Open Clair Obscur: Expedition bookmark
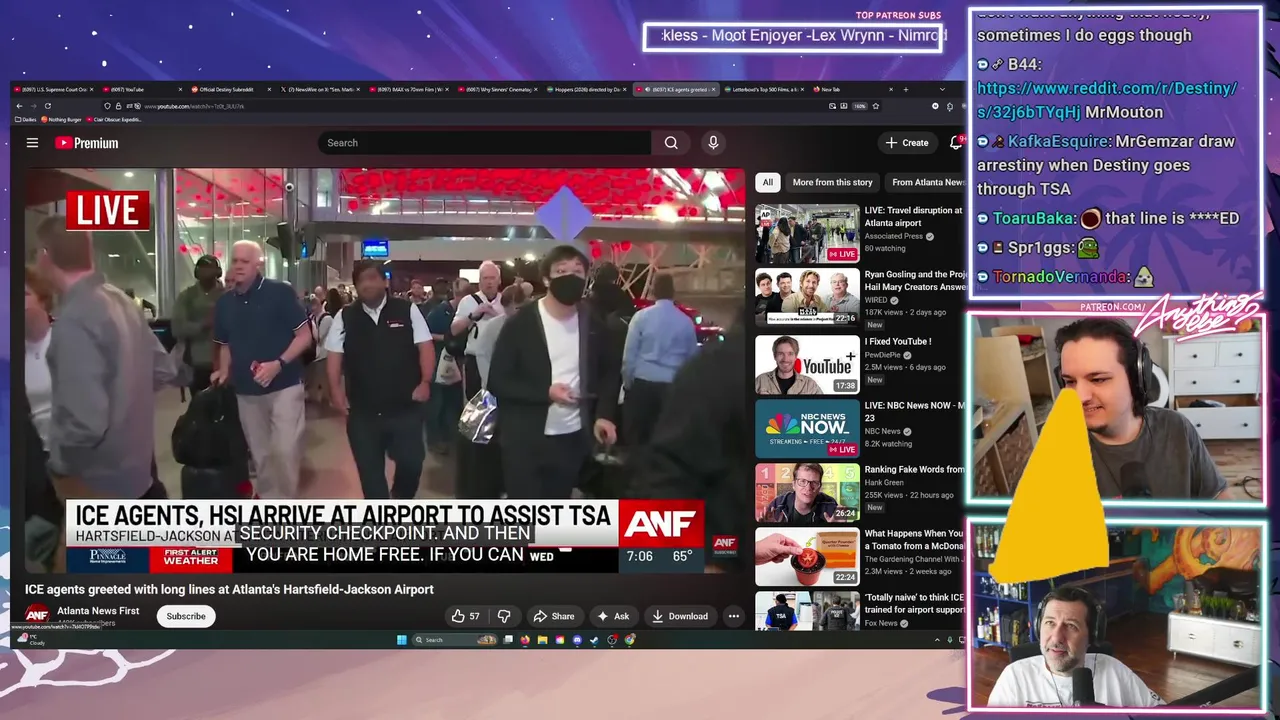 (114, 119)
